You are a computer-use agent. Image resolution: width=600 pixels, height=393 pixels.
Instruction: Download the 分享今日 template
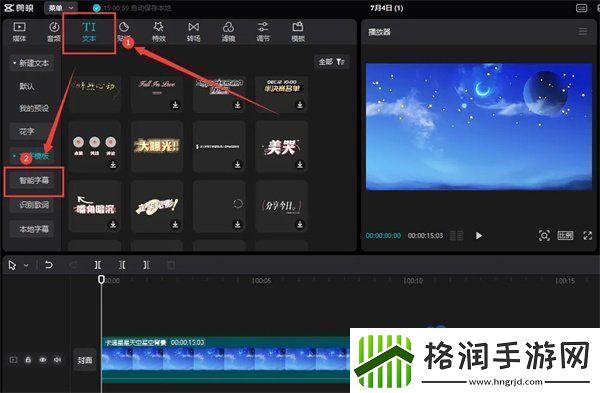[x=300, y=224]
